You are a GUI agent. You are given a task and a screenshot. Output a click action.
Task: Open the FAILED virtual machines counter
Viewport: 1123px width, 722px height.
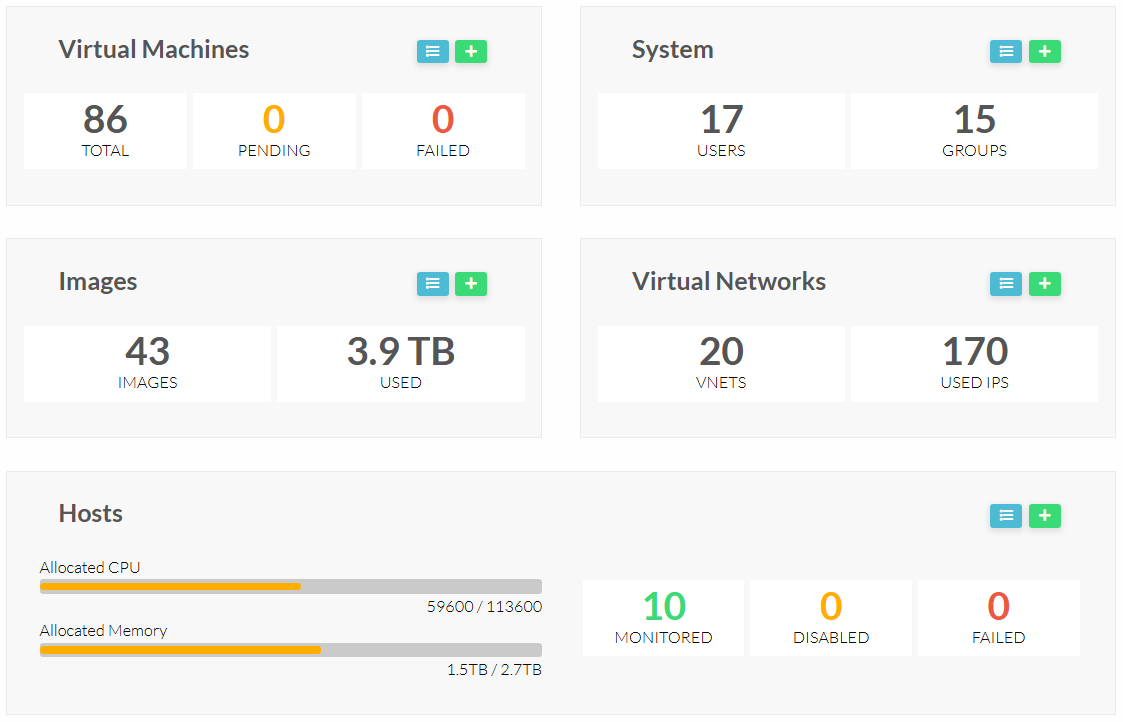[443, 130]
